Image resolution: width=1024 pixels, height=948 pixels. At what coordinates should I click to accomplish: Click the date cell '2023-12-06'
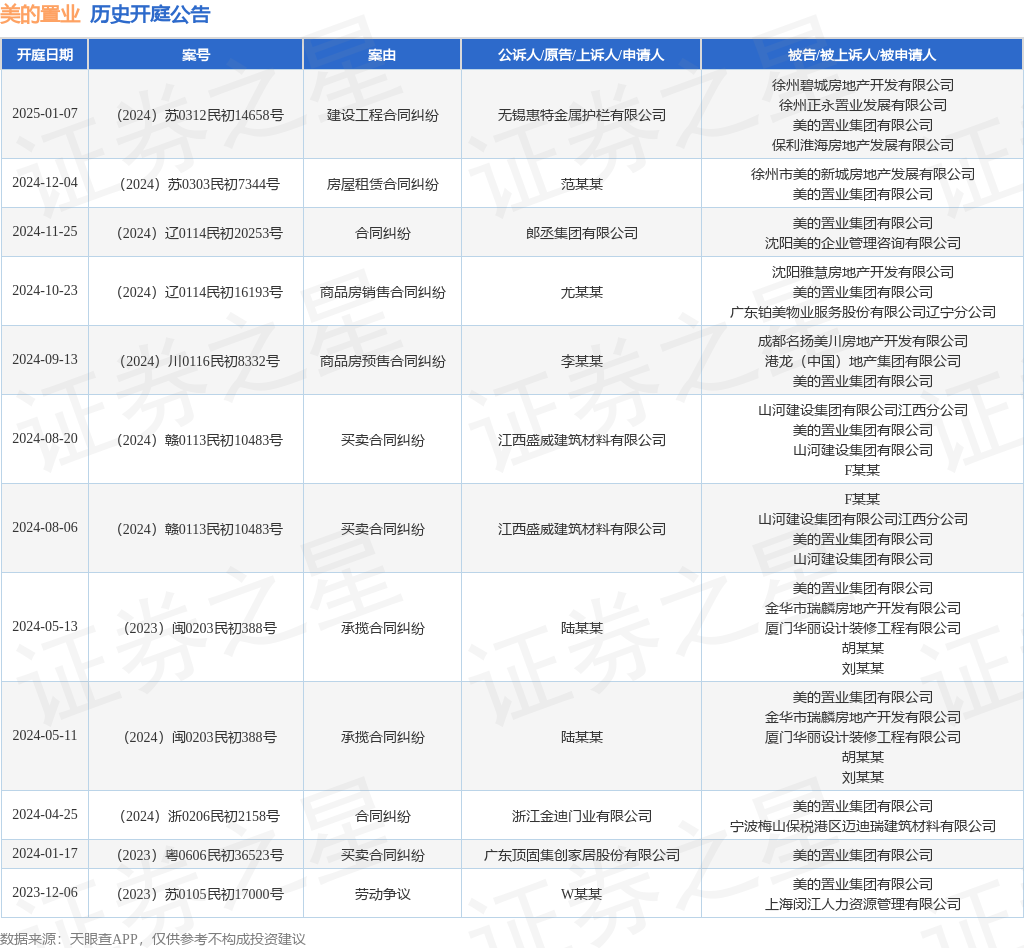click(x=44, y=893)
